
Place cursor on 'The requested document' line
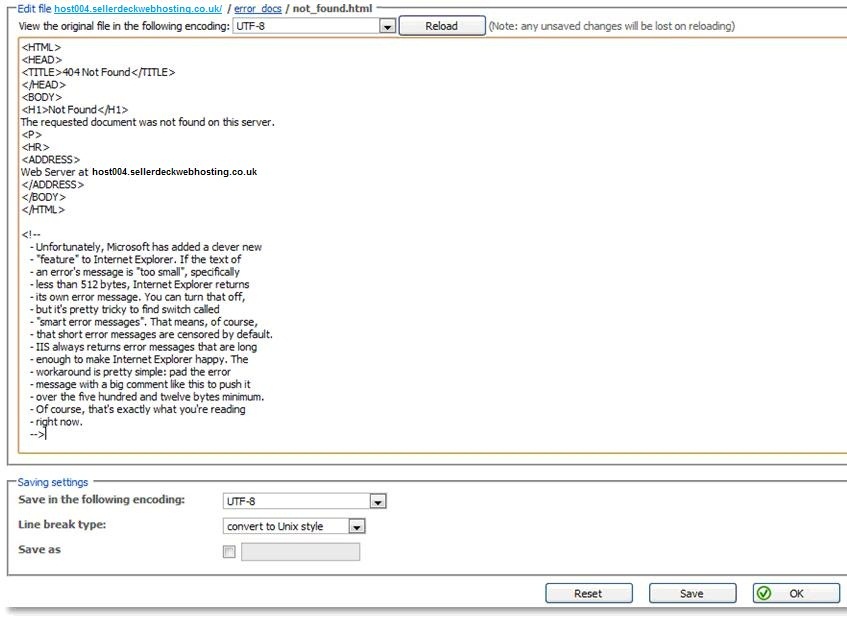coord(147,122)
